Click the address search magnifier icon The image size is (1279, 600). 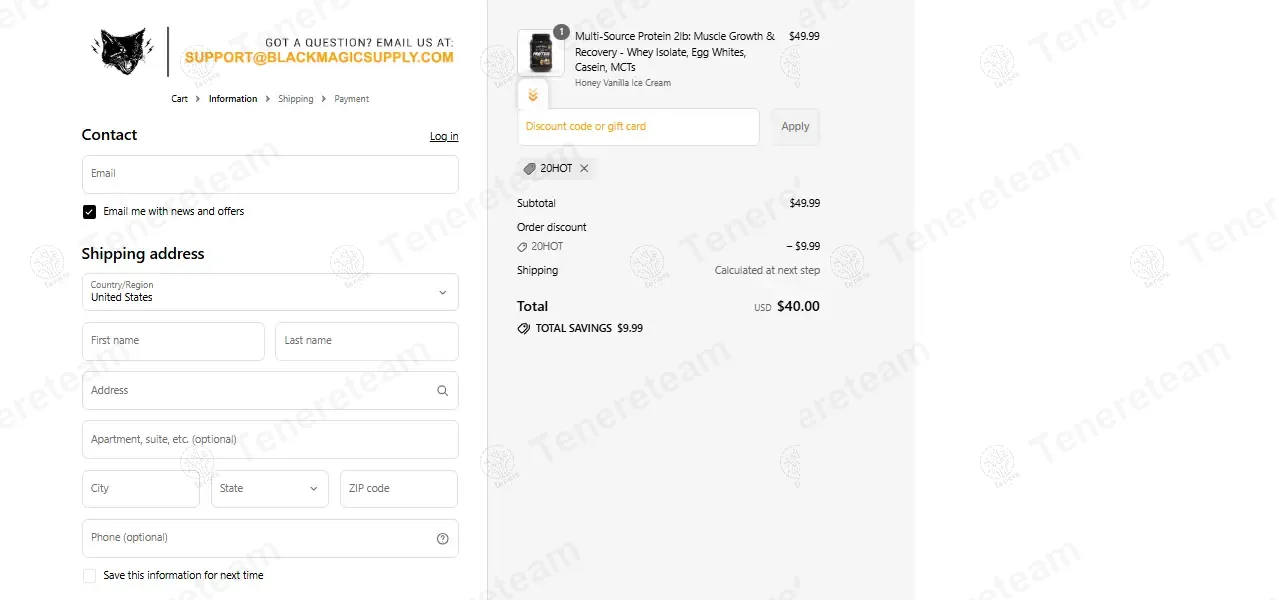(442, 391)
